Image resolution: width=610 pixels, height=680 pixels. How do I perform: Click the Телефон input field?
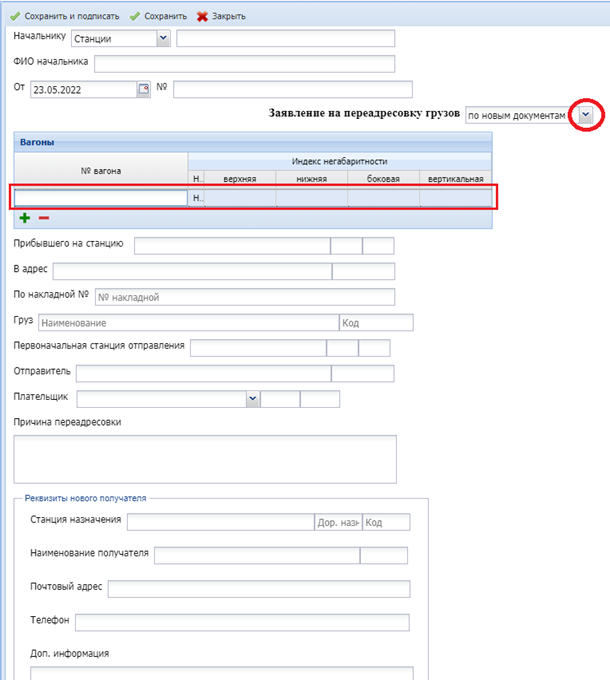point(242,622)
